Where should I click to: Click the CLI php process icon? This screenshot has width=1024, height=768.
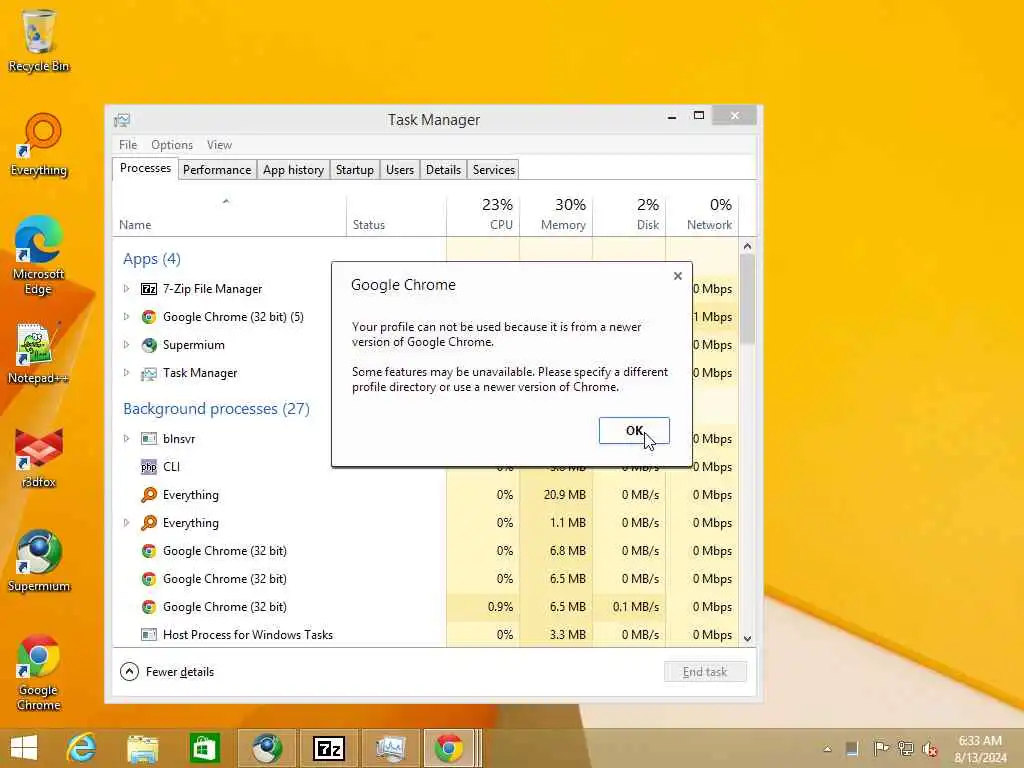(149, 467)
